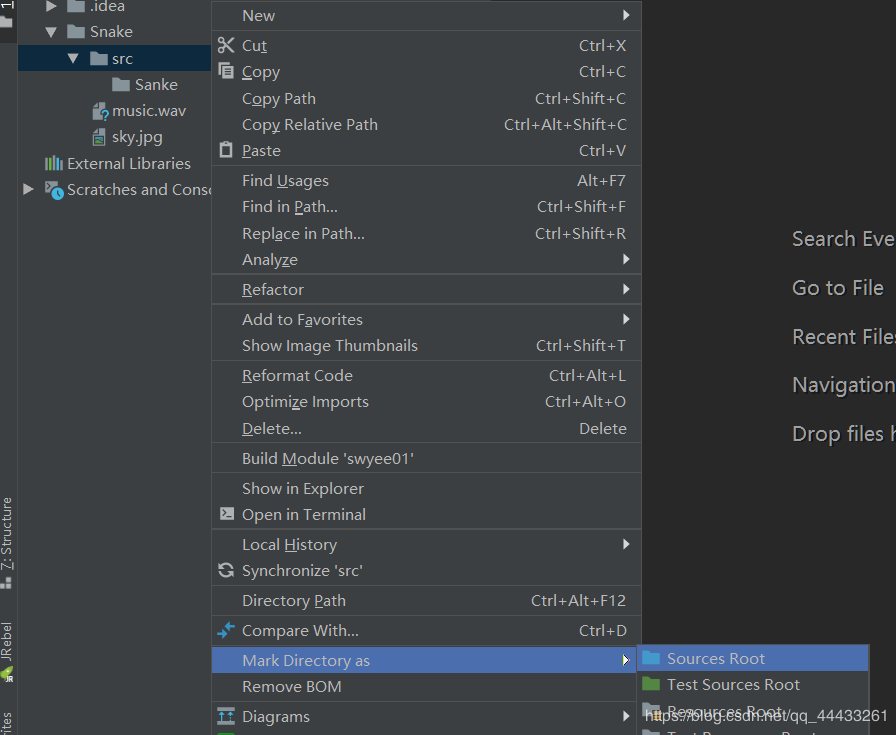
Task: Select music.wav file in project tree
Action: (x=148, y=111)
